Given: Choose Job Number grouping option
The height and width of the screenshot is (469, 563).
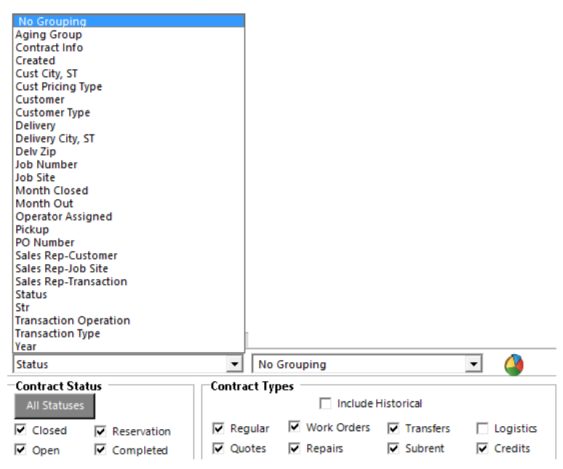Looking at the screenshot, I should (129, 164).
